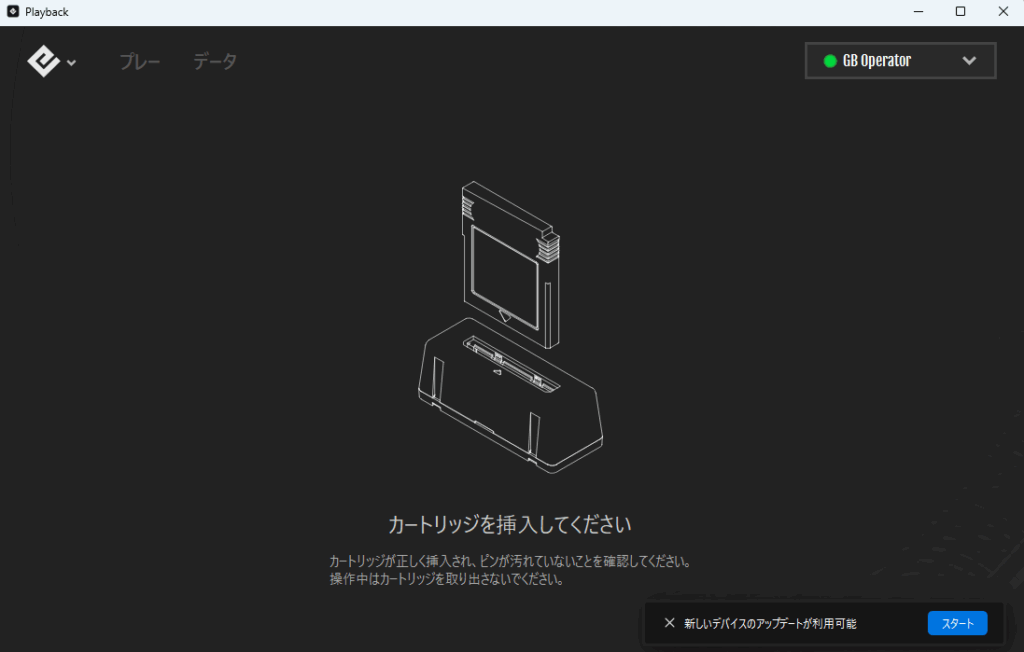Screen dimensions: 1024x652
Task: Click the カートリッジを挿入してください heading
Action: tap(510, 525)
